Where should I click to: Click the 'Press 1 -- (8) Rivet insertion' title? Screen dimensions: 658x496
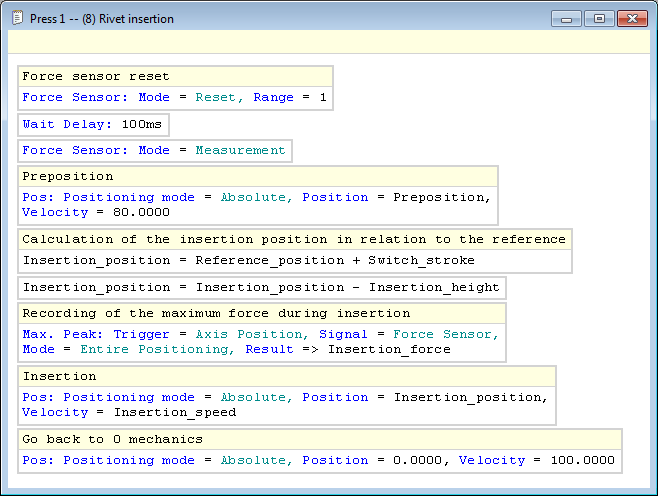[102, 19]
